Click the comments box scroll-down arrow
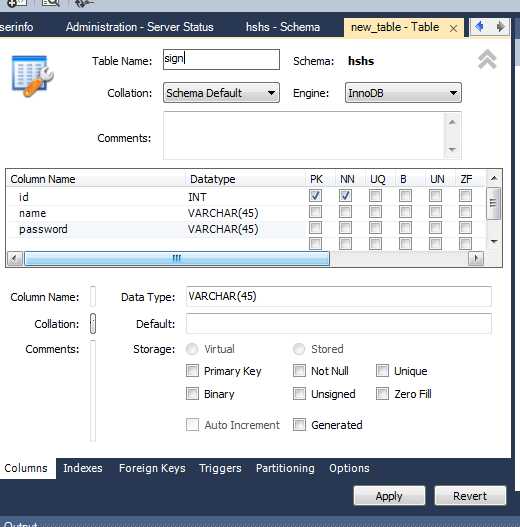This screenshot has width=520, height=527. tap(452, 149)
